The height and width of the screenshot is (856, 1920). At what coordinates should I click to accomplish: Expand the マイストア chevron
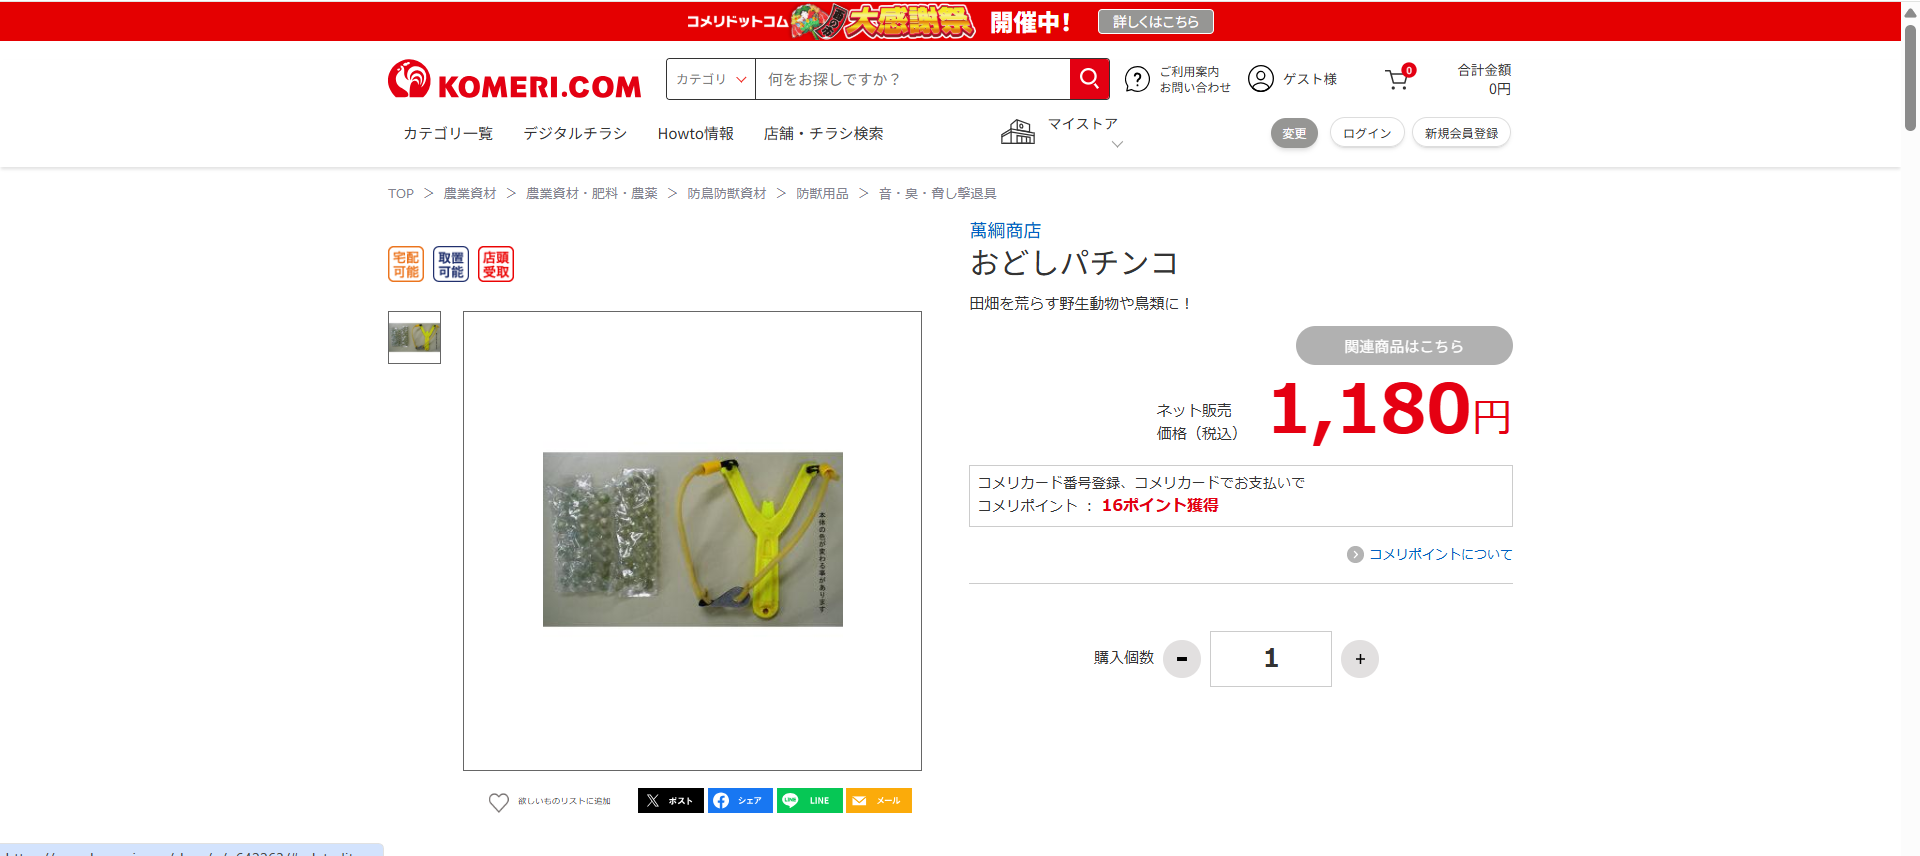[x=1117, y=144]
